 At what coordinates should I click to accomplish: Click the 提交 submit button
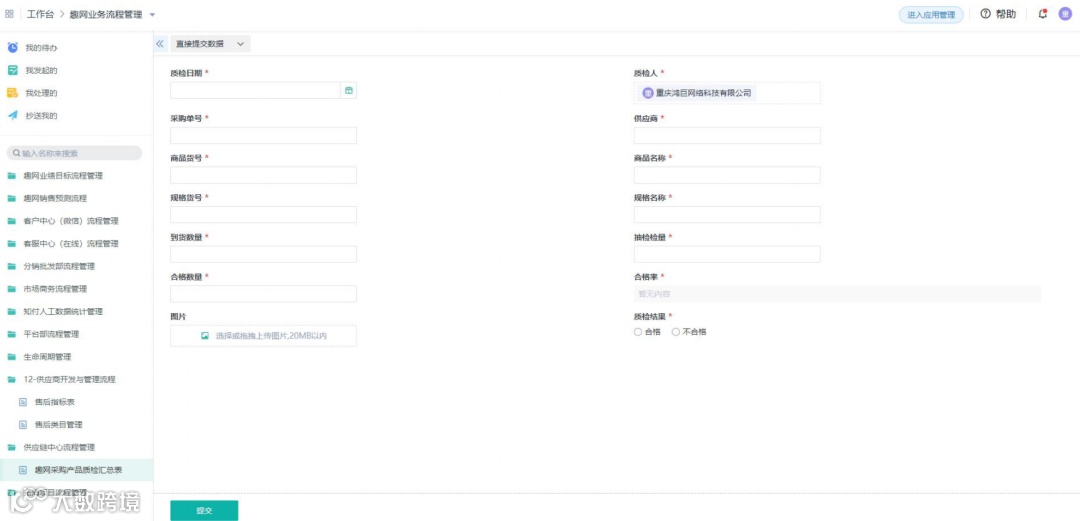tap(204, 511)
